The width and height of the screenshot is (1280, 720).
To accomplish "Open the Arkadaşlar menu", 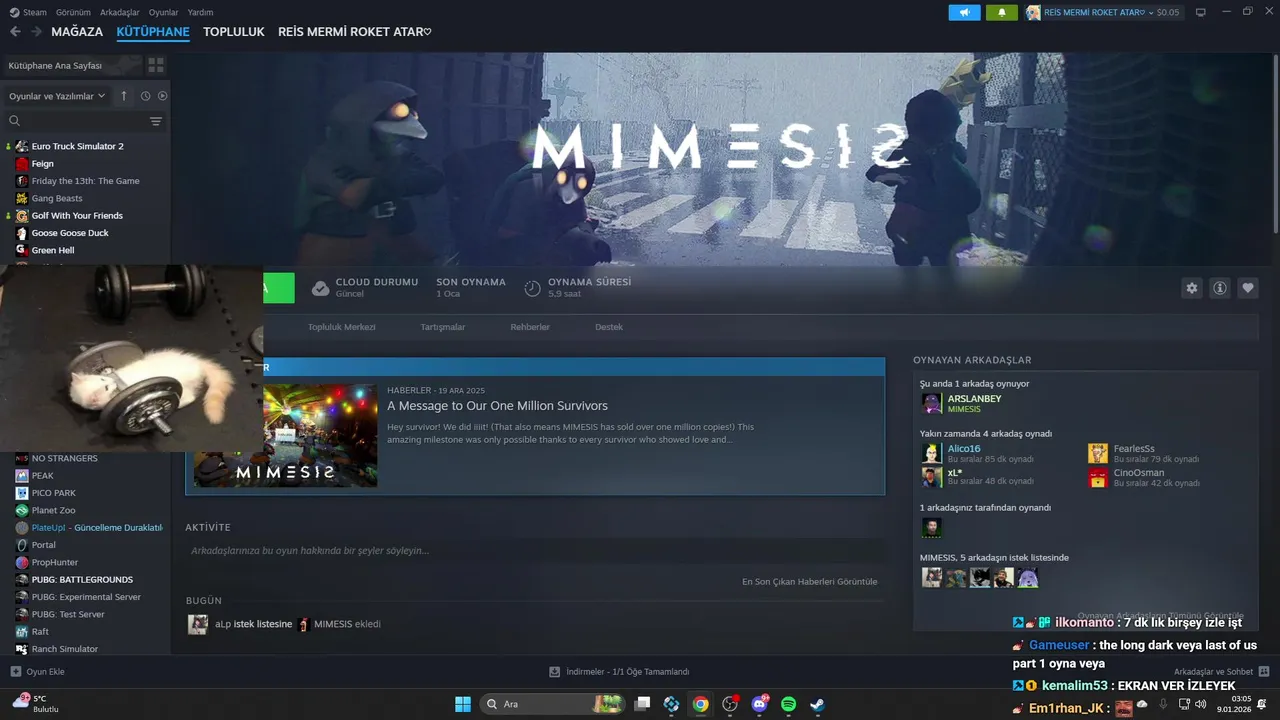I will (x=120, y=12).
